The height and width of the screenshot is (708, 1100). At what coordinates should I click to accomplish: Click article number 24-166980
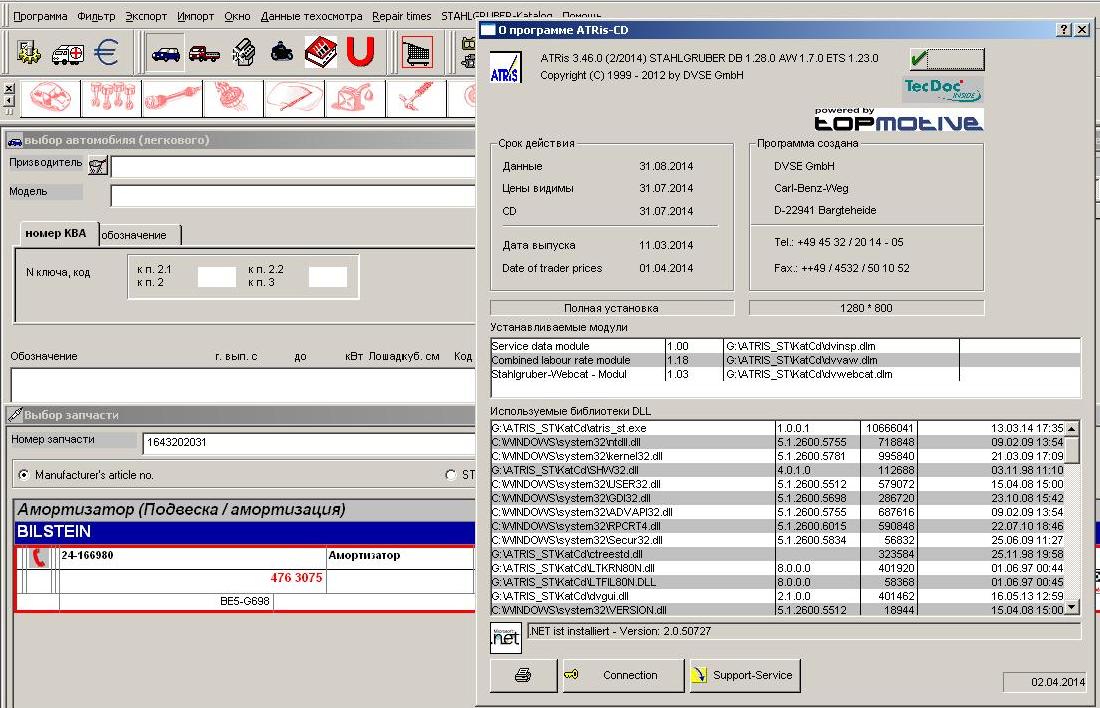(87, 555)
